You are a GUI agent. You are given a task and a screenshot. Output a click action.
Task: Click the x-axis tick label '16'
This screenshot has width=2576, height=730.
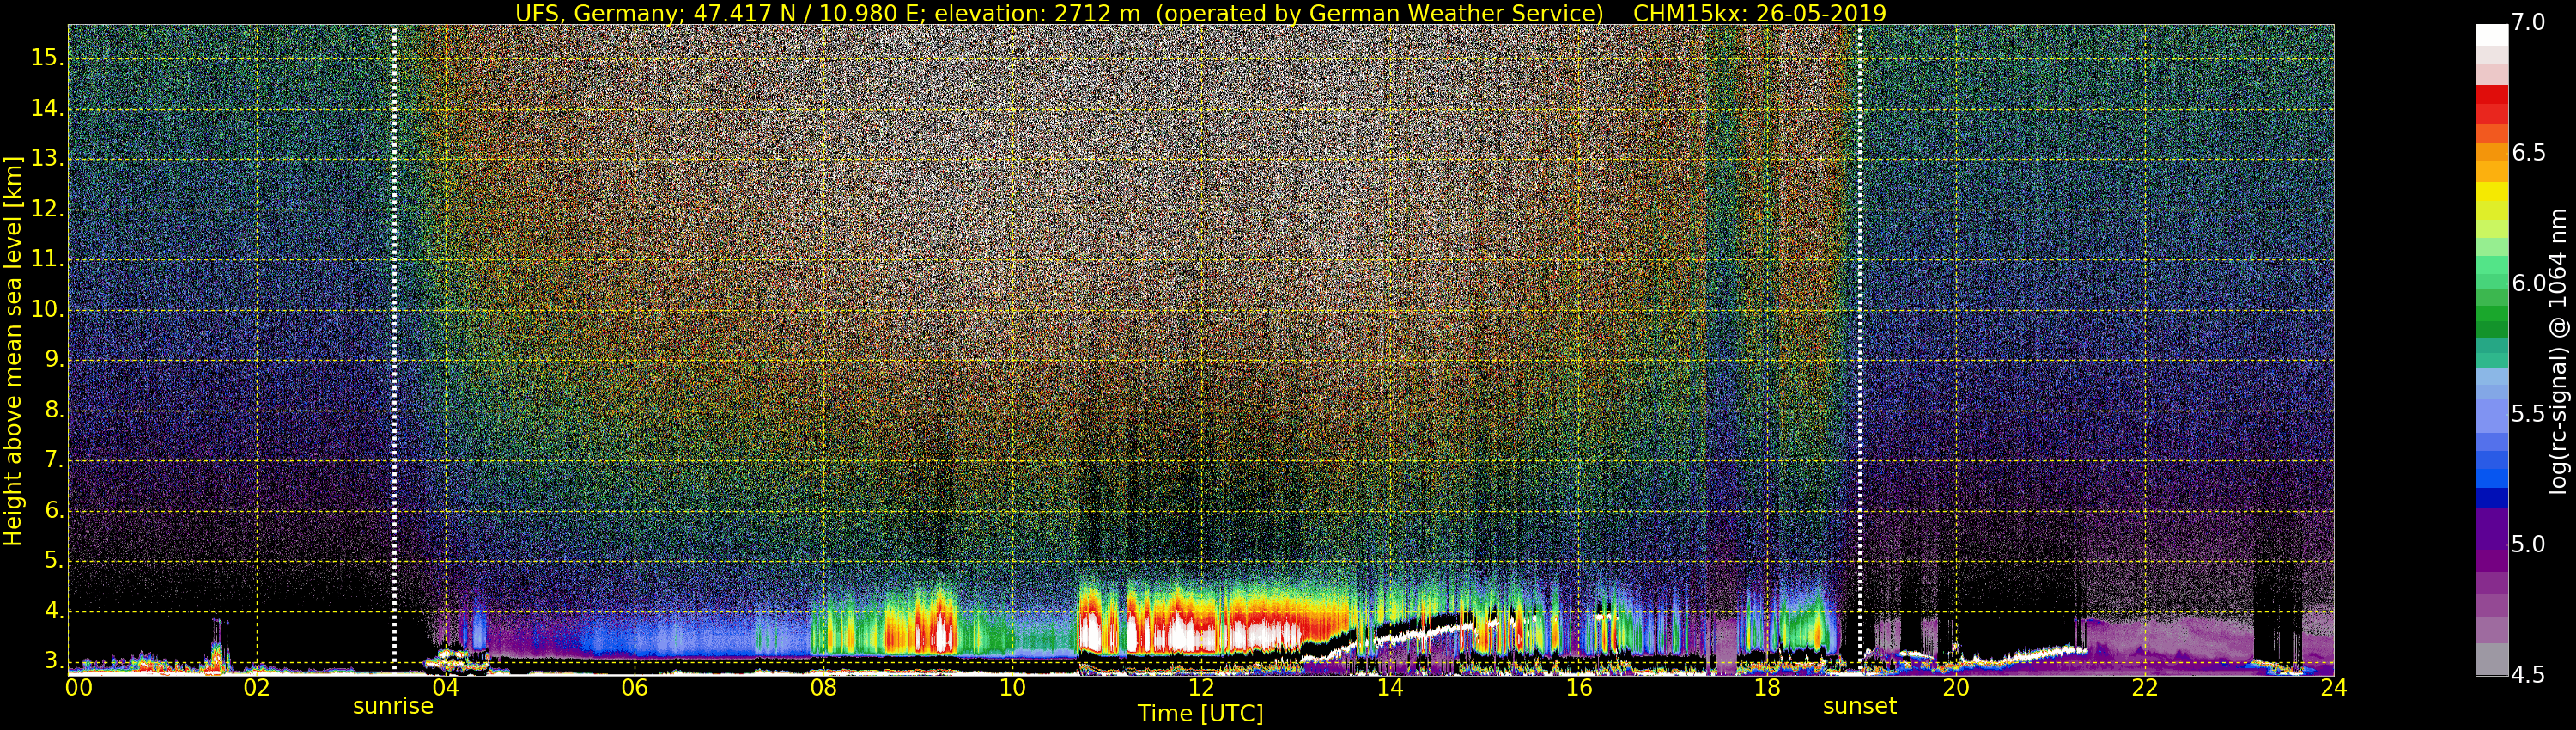[x=1578, y=688]
